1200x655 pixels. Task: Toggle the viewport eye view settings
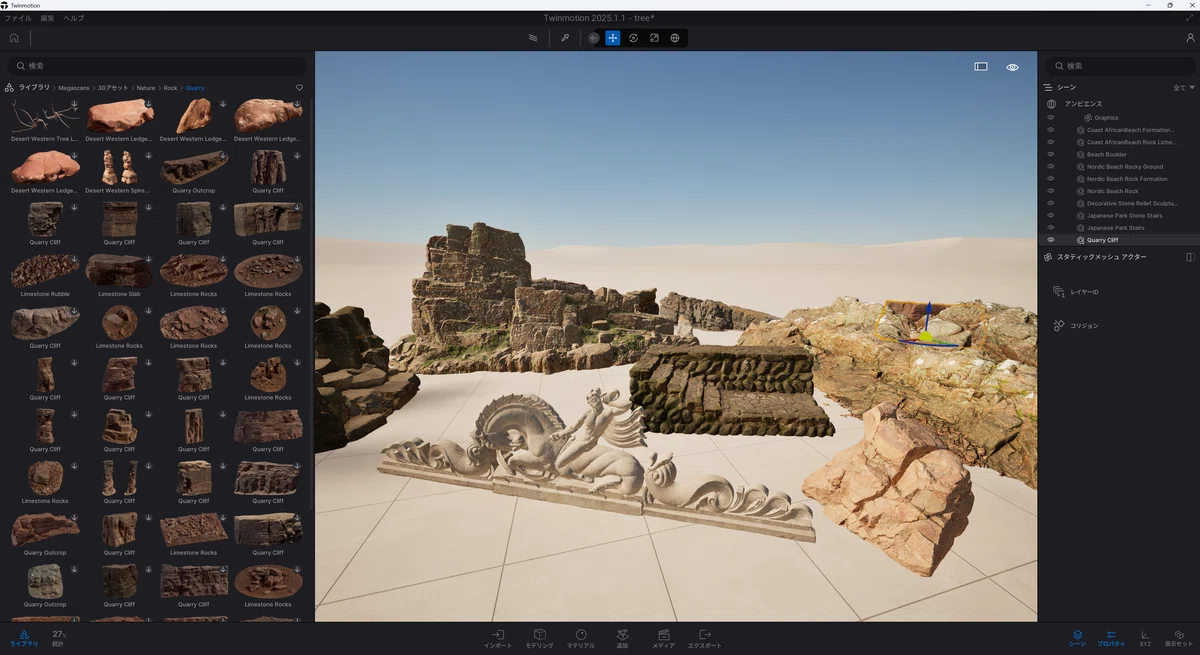tap(1013, 67)
